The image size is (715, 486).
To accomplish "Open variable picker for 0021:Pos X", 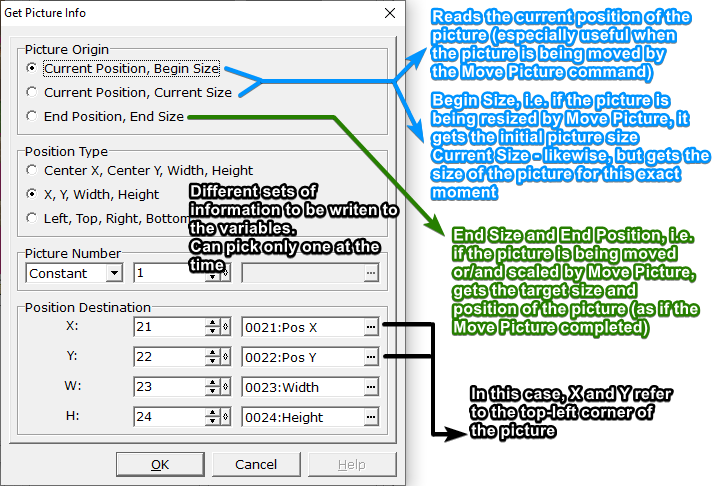I will (371, 327).
